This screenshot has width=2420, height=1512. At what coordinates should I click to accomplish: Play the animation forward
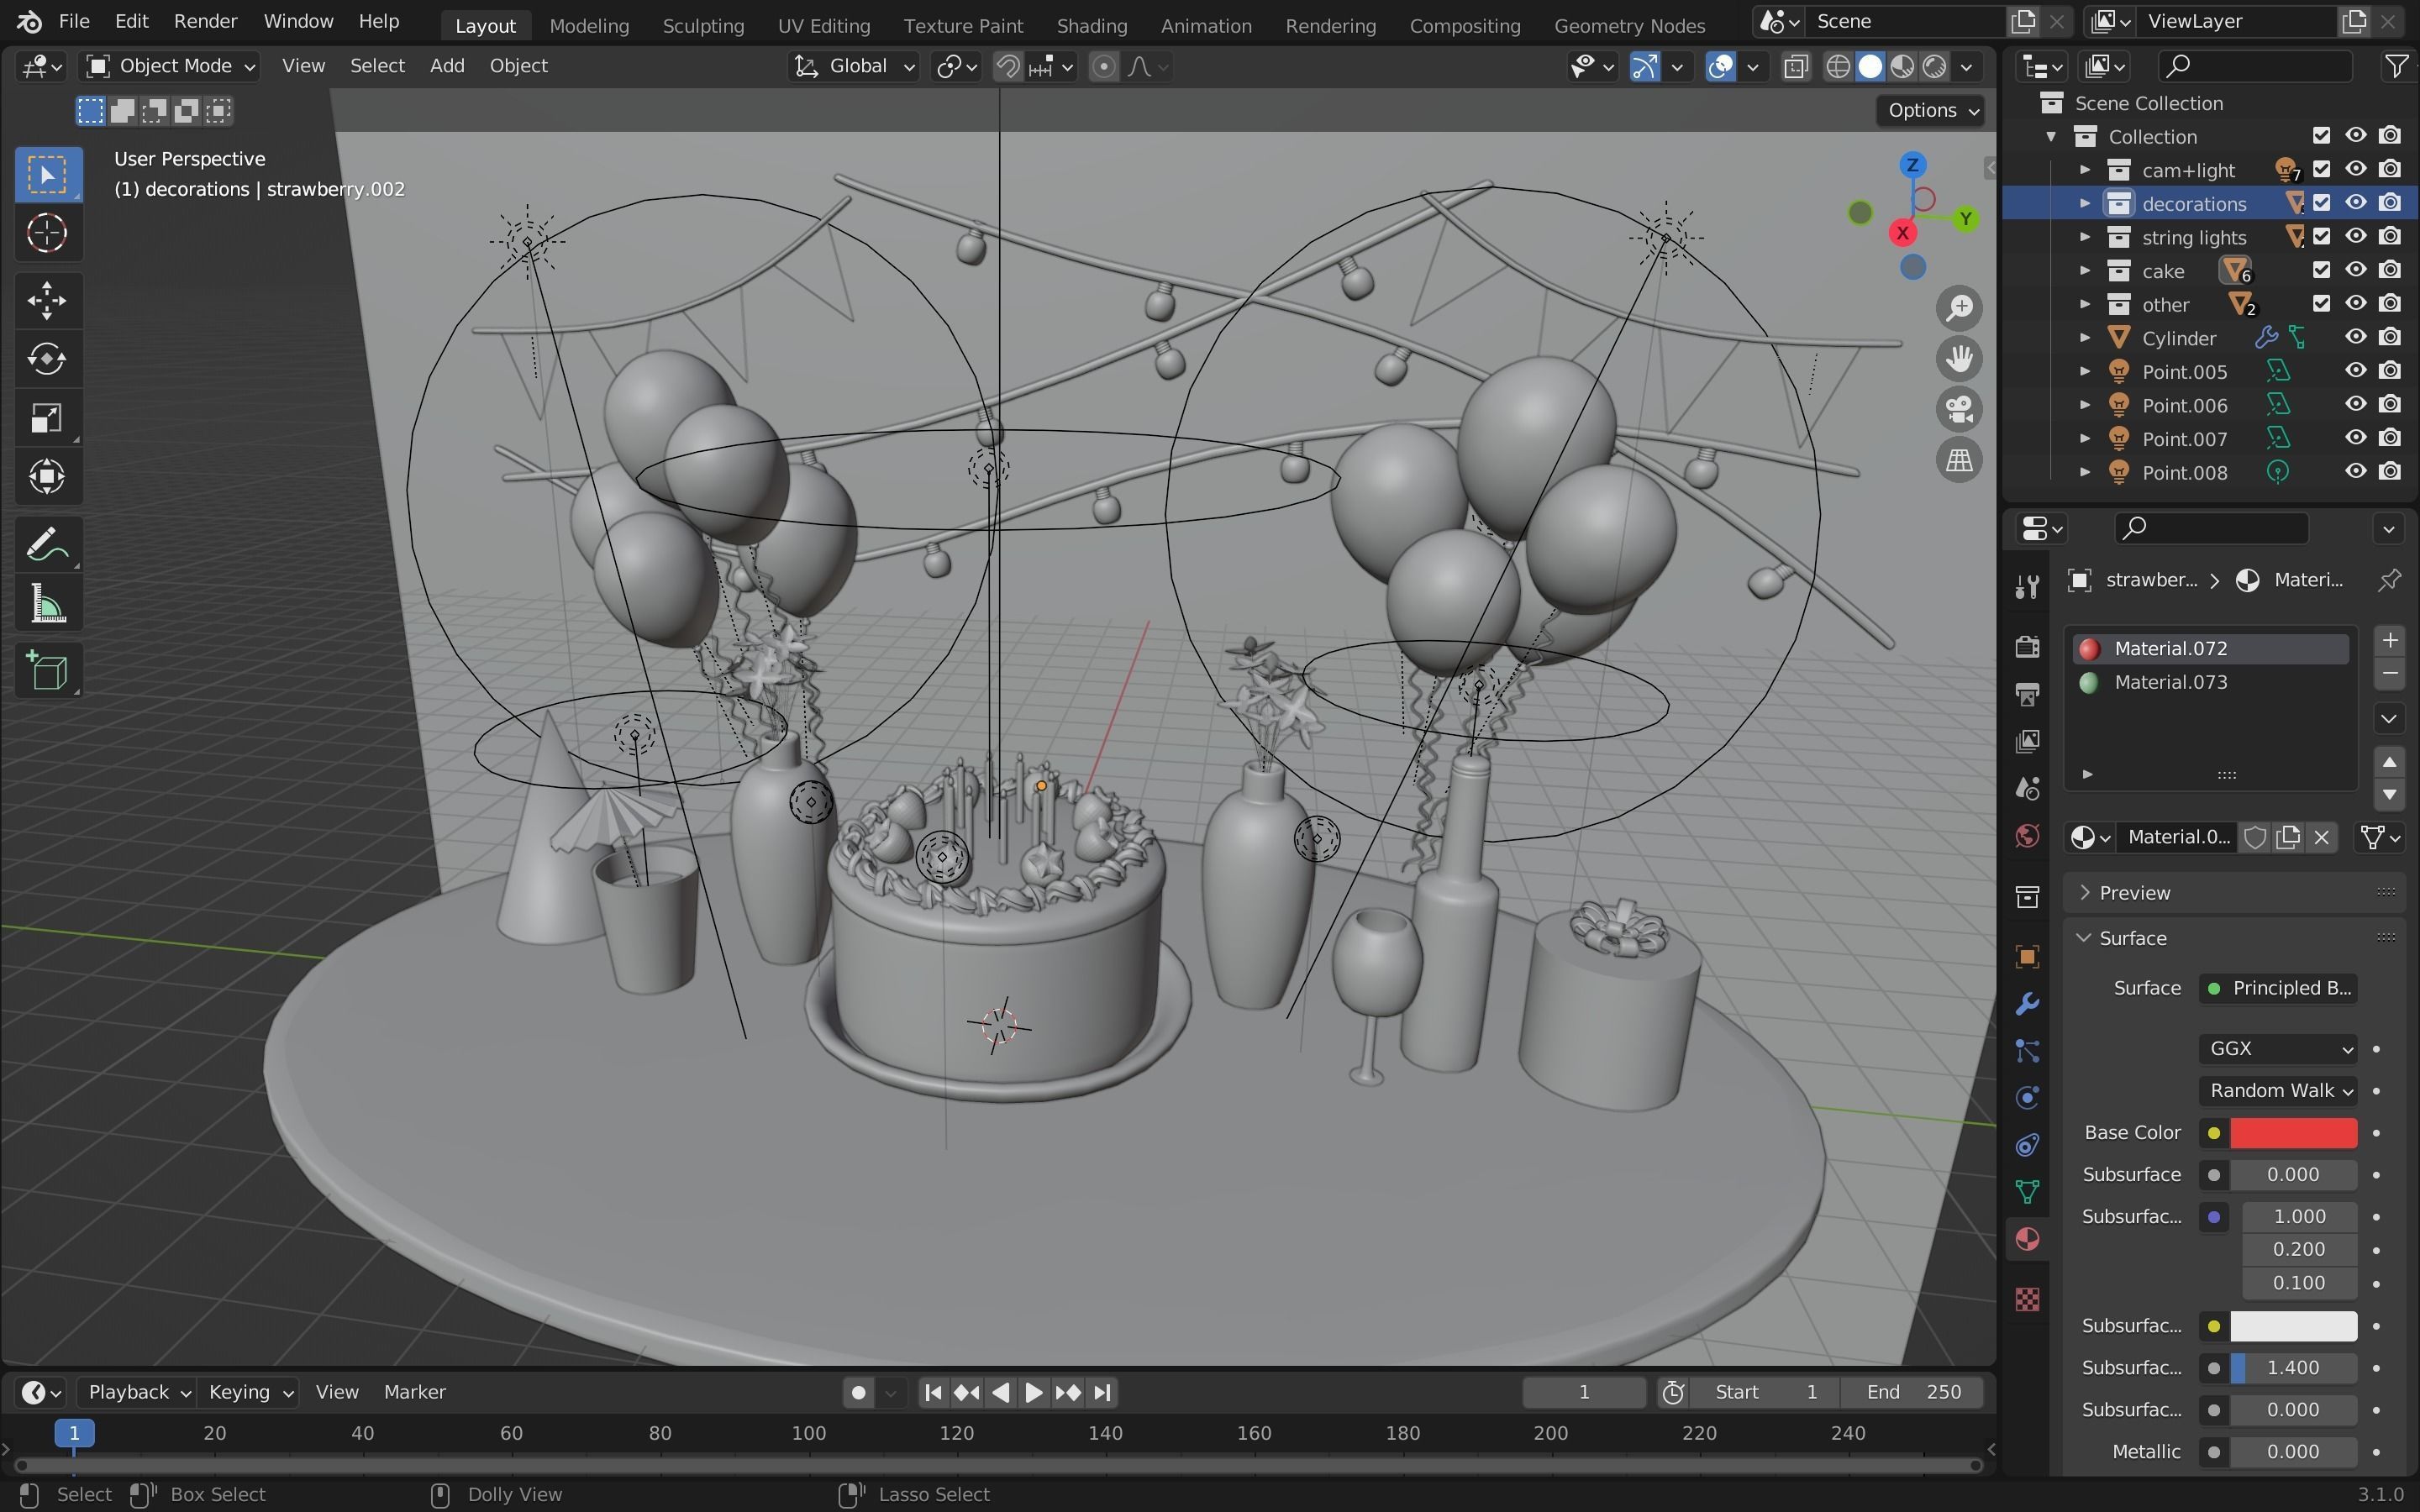pyautogui.click(x=1033, y=1392)
